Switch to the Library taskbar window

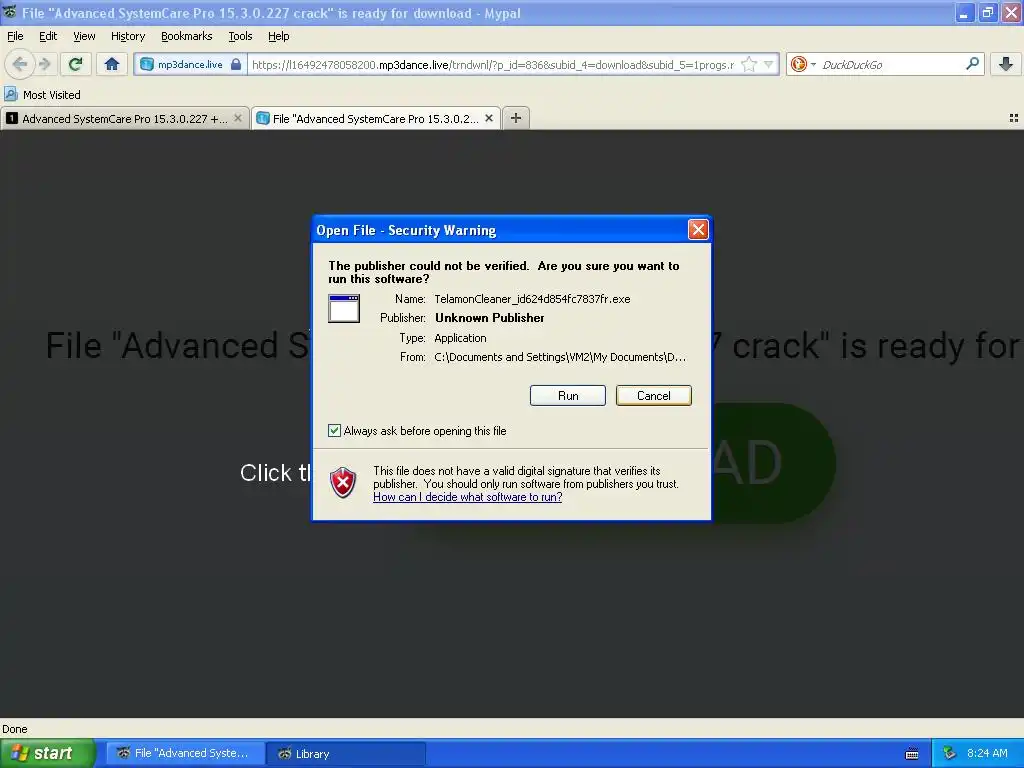[x=346, y=754]
